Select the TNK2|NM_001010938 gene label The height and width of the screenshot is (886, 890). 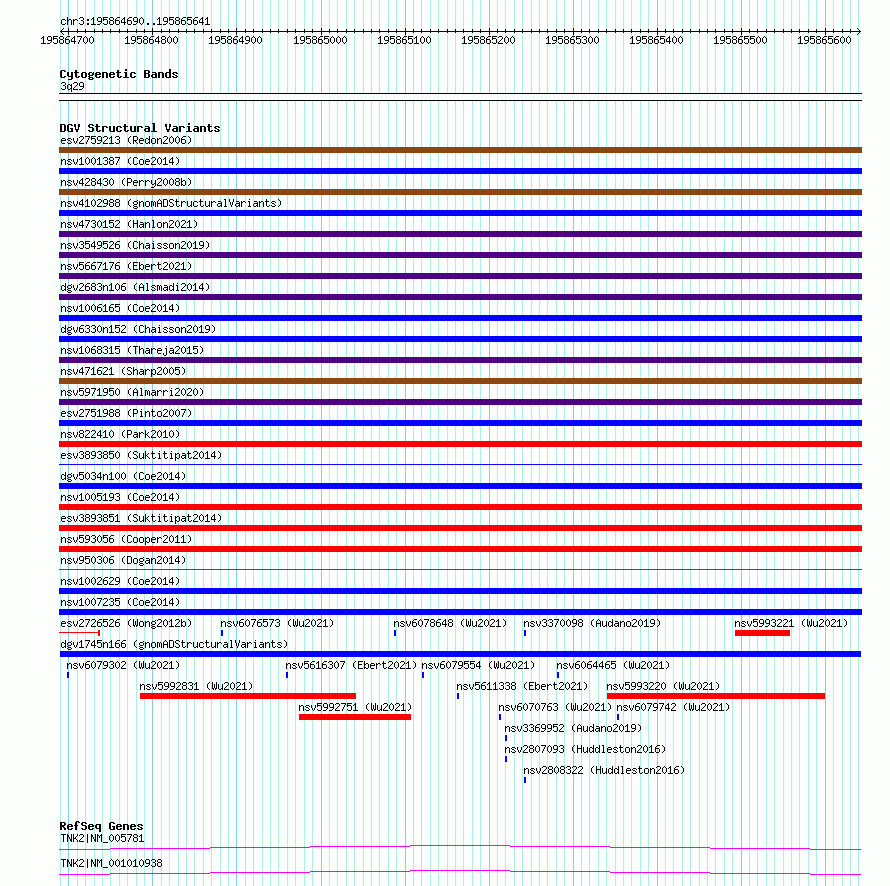pos(111,863)
